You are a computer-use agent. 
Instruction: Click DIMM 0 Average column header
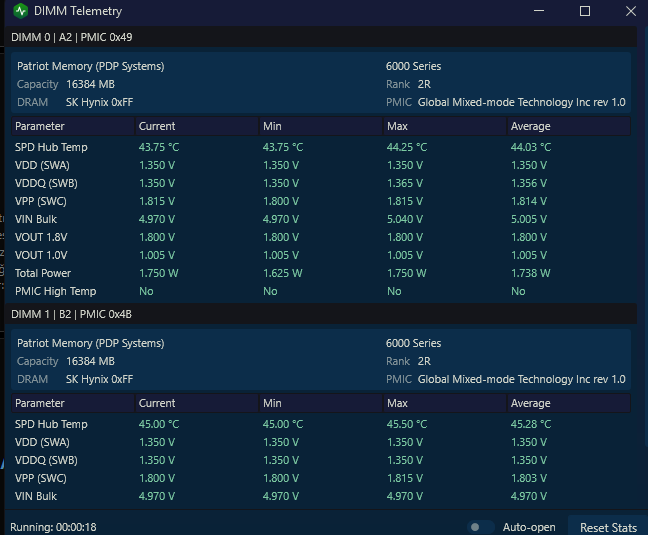(x=569, y=126)
